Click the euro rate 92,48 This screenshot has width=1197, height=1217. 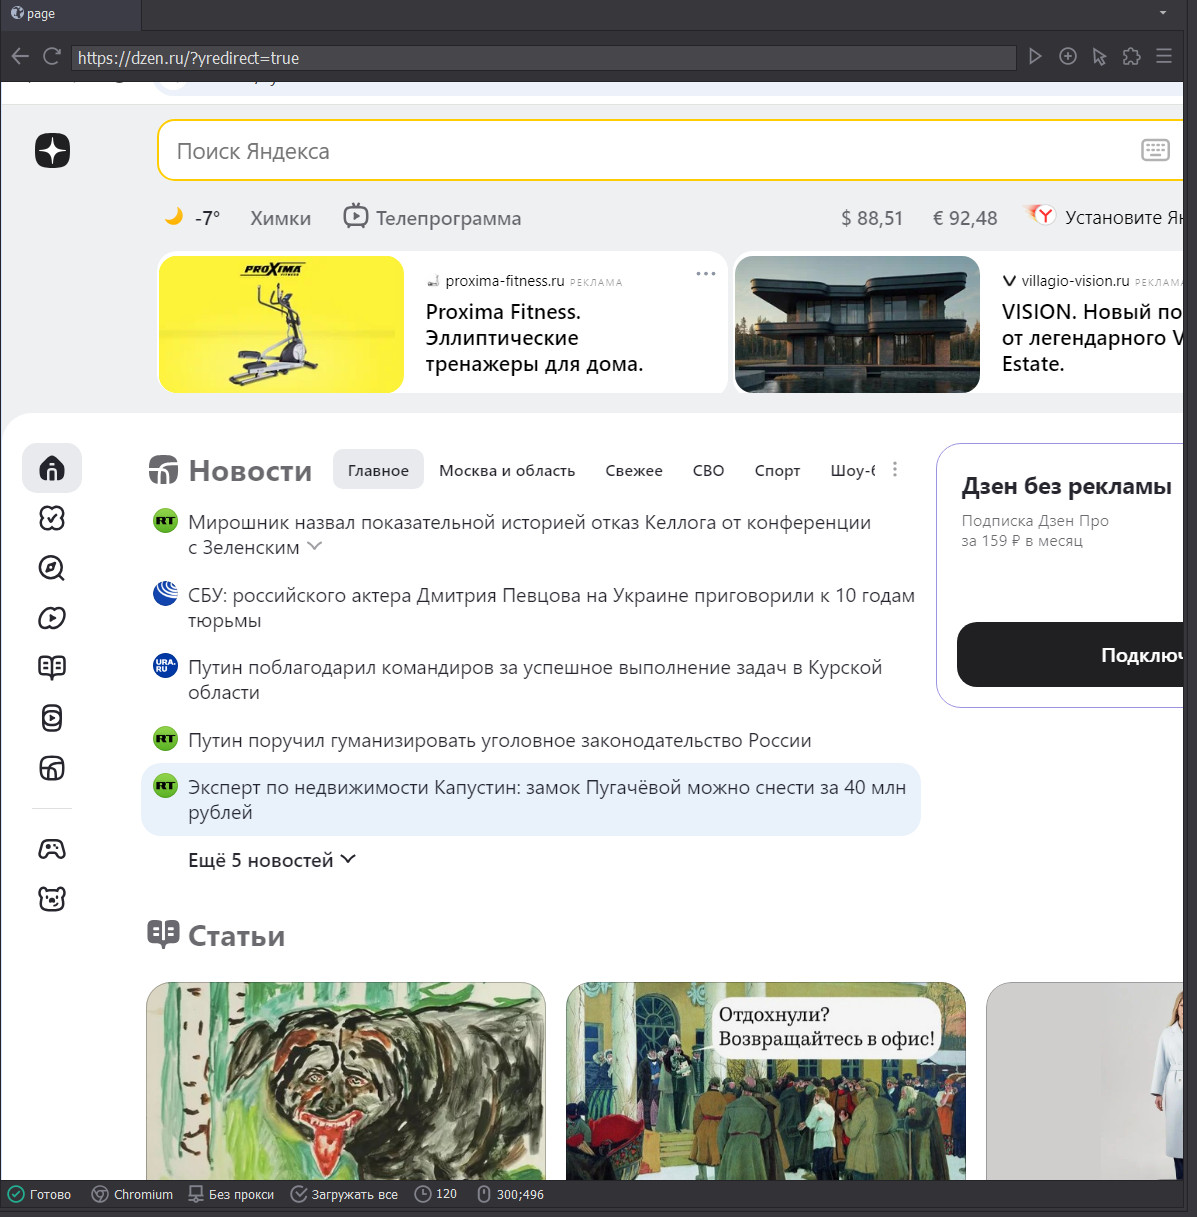tap(965, 218)
